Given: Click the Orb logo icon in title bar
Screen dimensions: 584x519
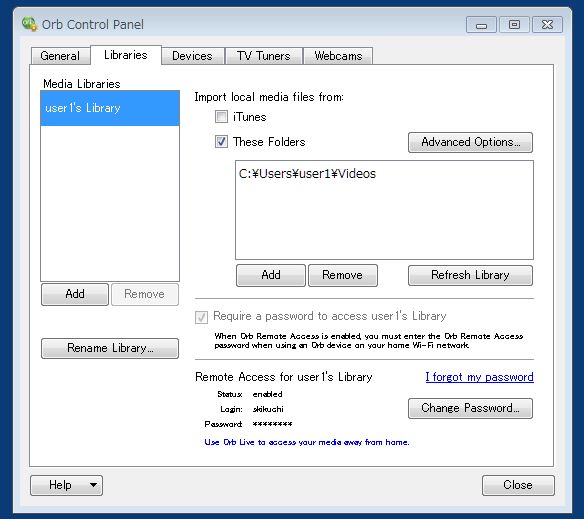Looking at the screenshot, I should pos(29,24).
